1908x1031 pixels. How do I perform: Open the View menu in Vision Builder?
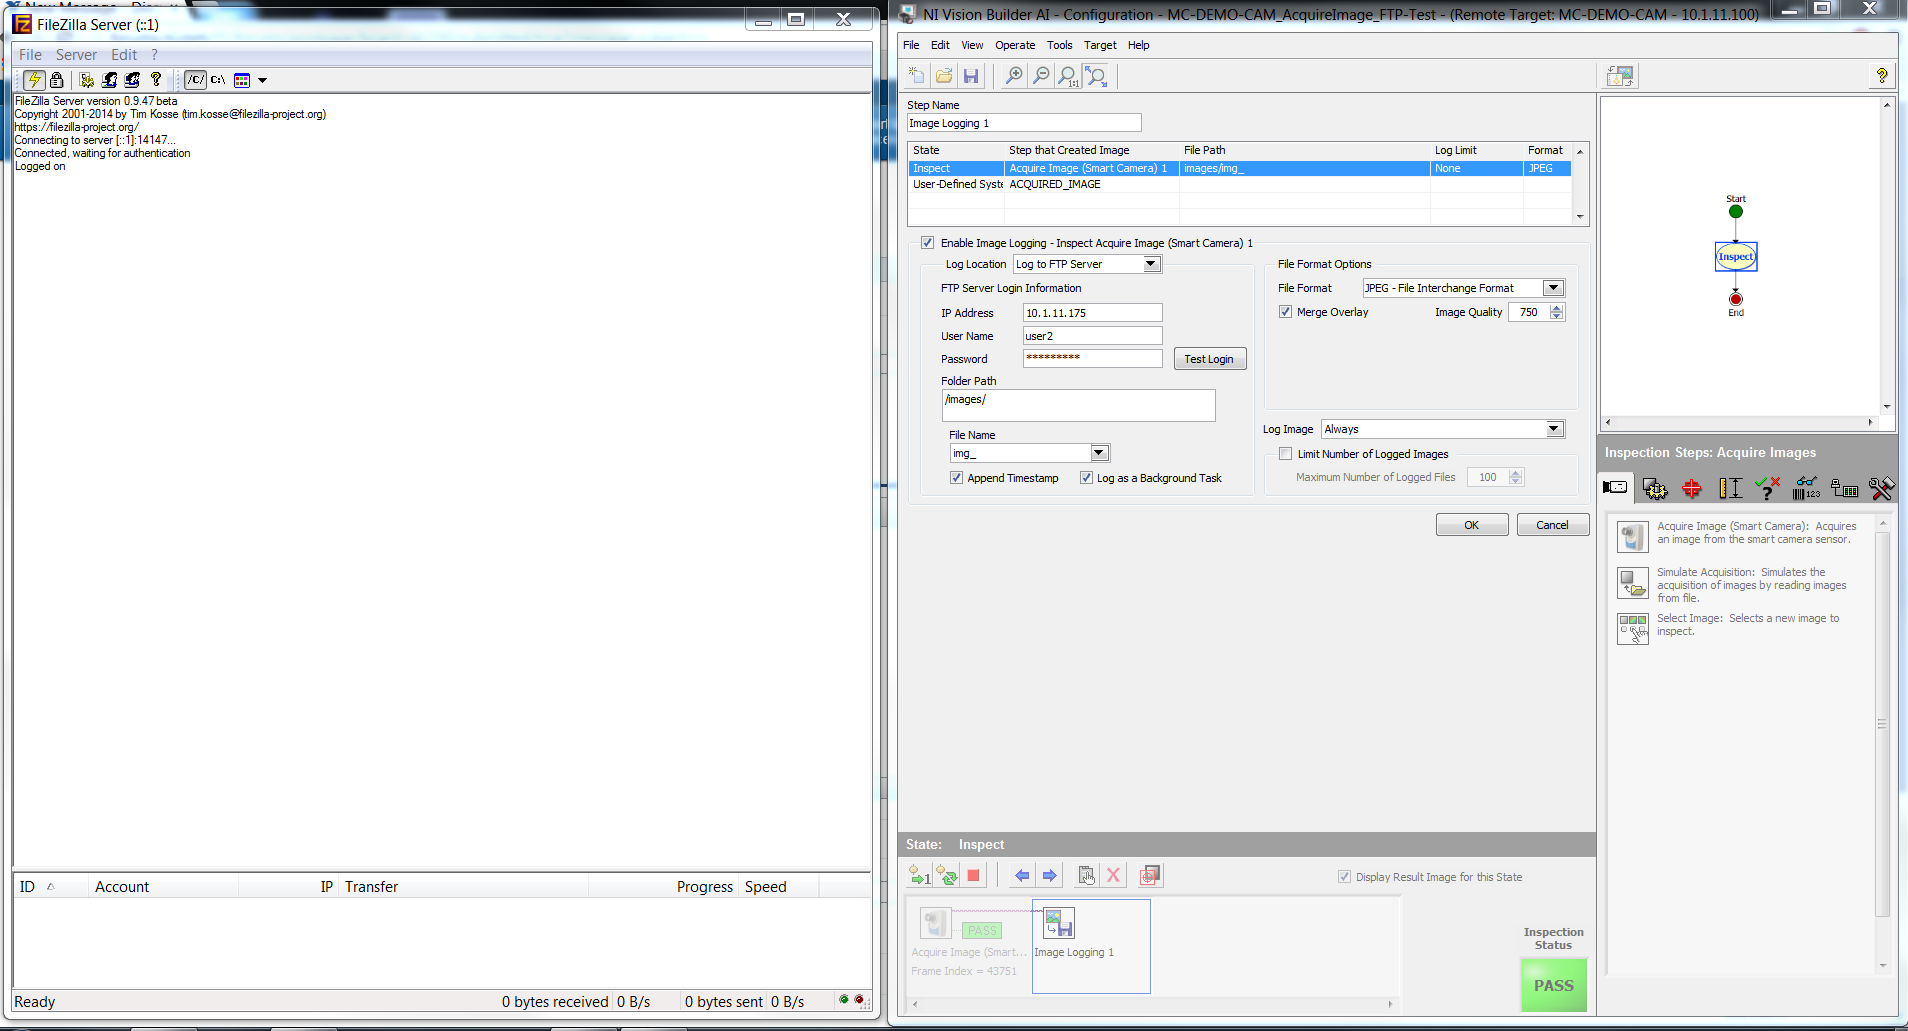972,45
